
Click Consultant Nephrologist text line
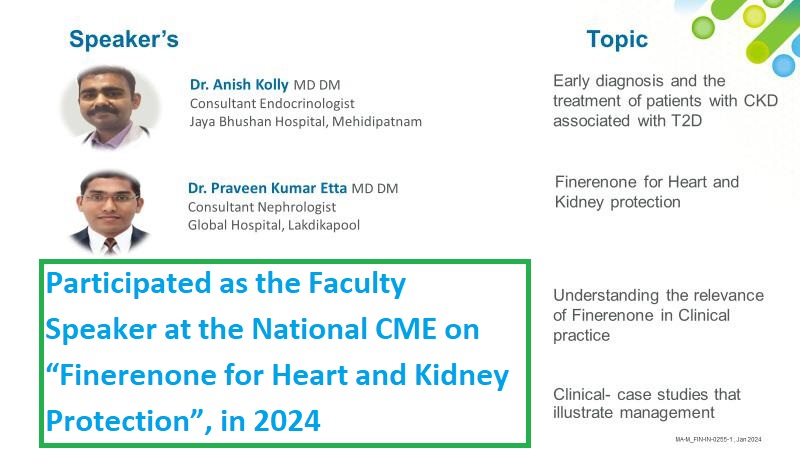click(x=262, y=207)
